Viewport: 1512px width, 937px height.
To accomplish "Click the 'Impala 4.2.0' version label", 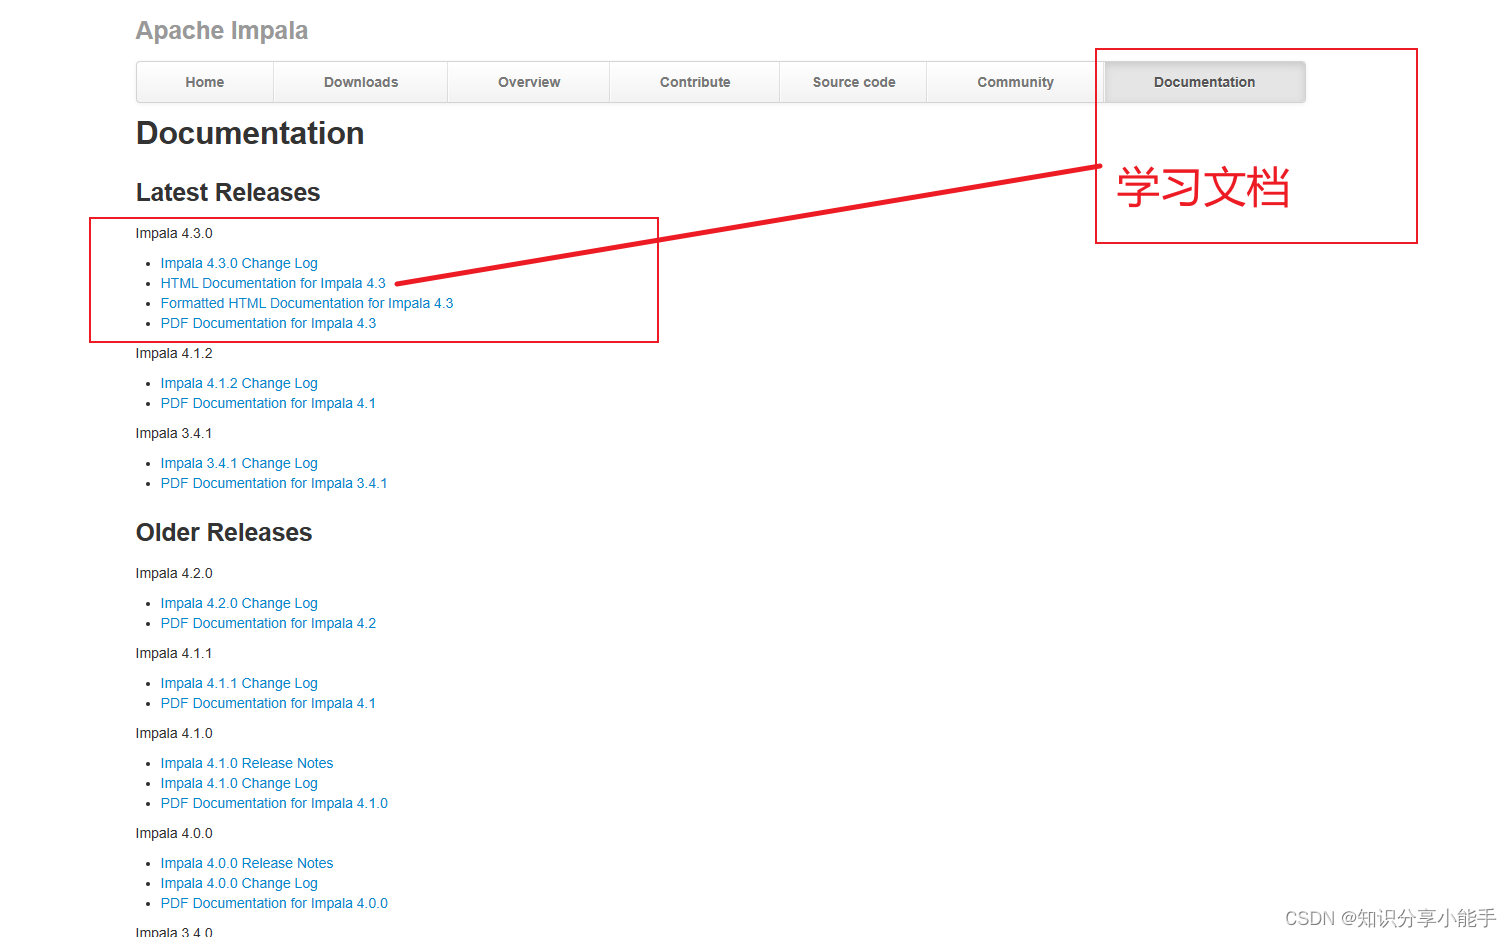I will [174, 573].
